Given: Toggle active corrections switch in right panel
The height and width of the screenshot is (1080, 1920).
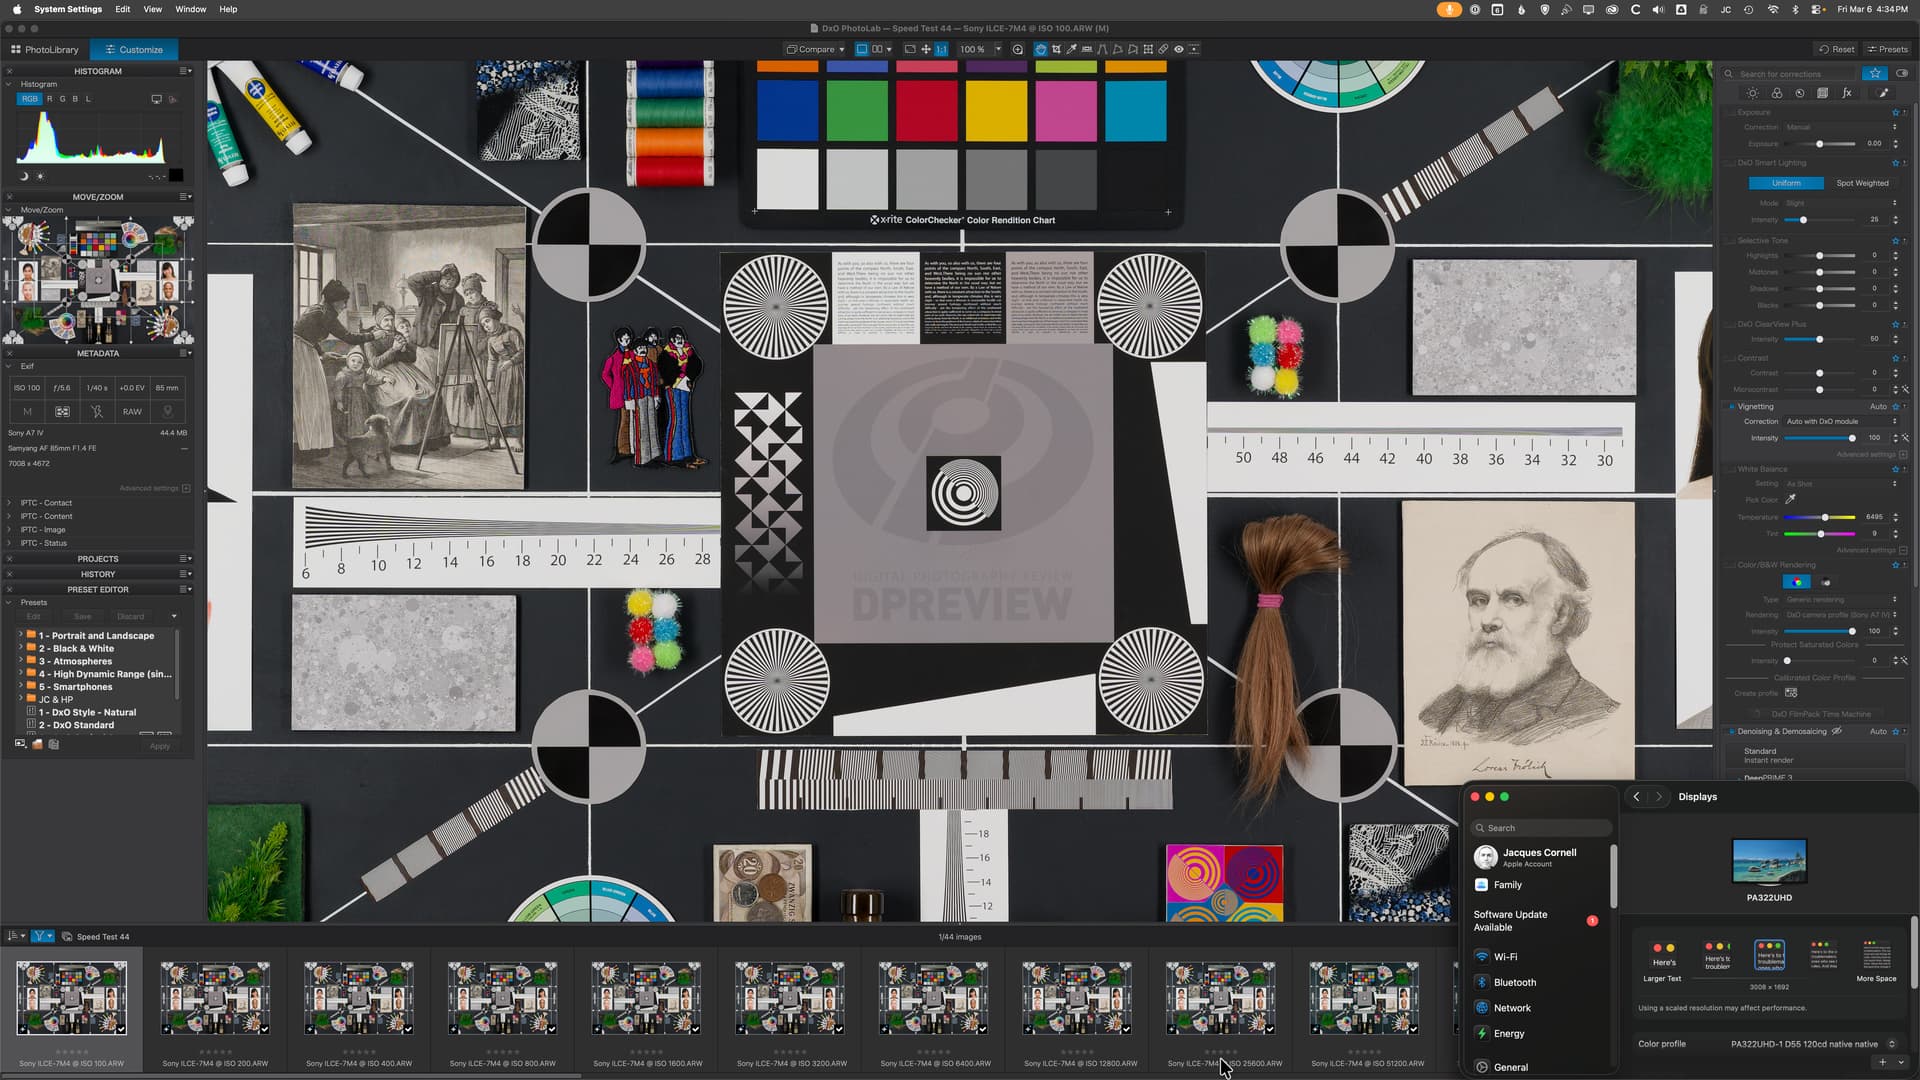Looking at the screenshot, I should (x=1902, y=73).
